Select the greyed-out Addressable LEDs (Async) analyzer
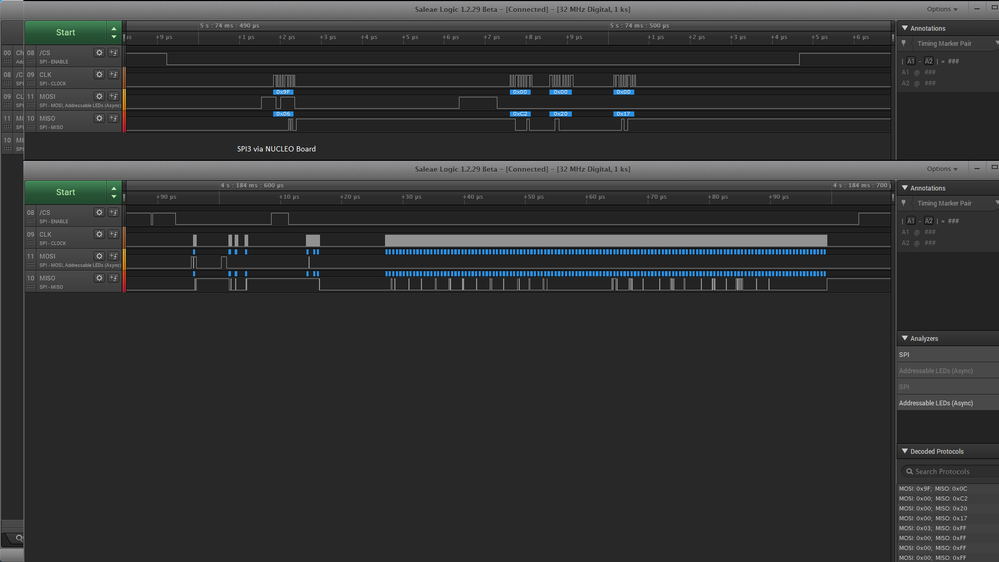 (948, 371)
